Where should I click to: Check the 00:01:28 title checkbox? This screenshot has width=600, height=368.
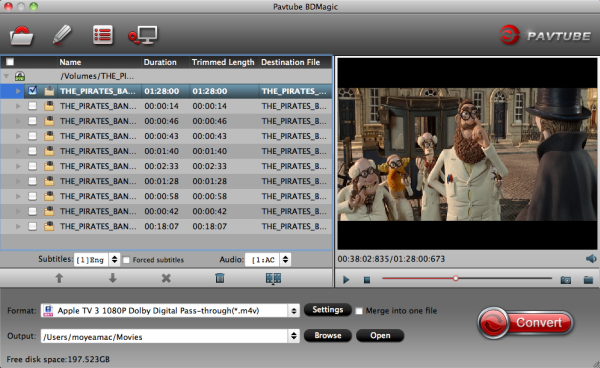pyautogui.click(x=33, y=181)
